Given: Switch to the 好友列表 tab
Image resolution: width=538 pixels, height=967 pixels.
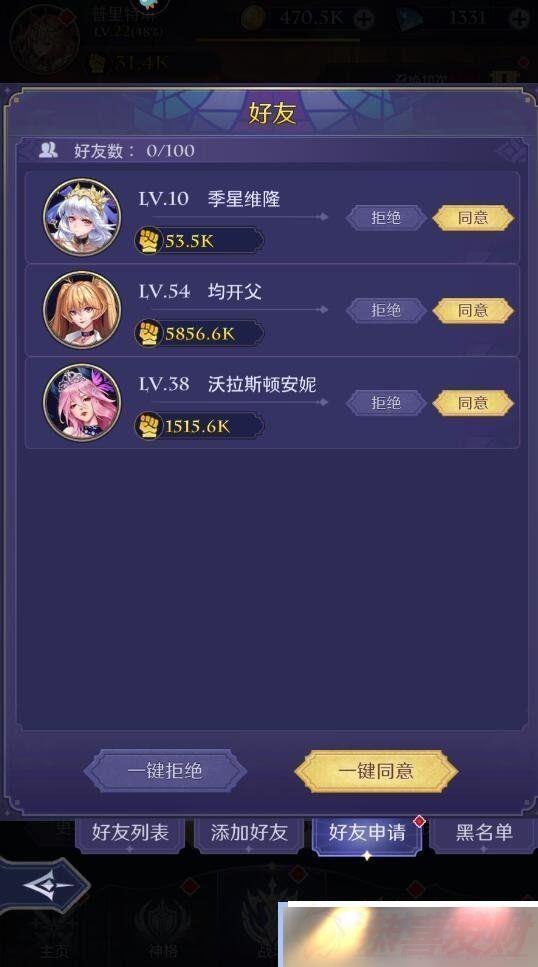Looking at the screenshot, I should [130, 833].
